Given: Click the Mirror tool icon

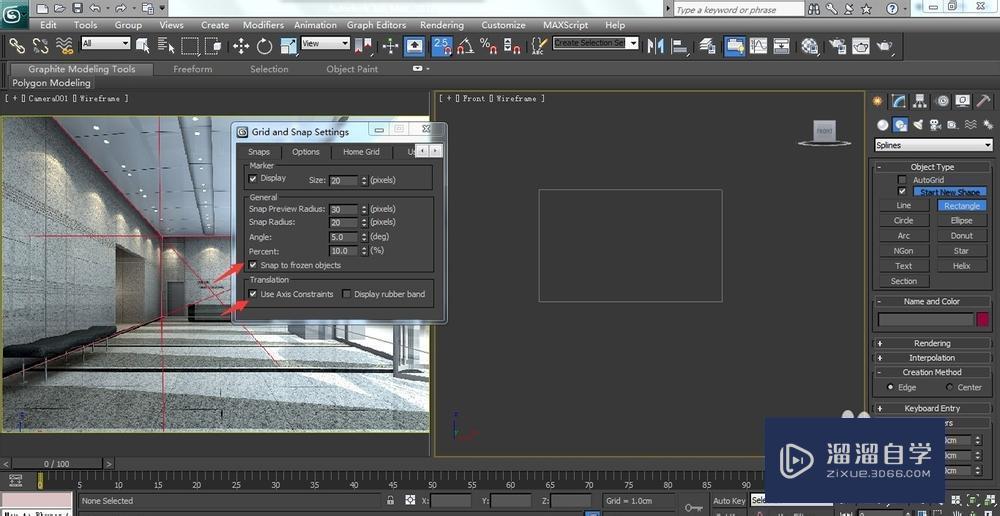Looking at the screenshot, I should 656,46.
